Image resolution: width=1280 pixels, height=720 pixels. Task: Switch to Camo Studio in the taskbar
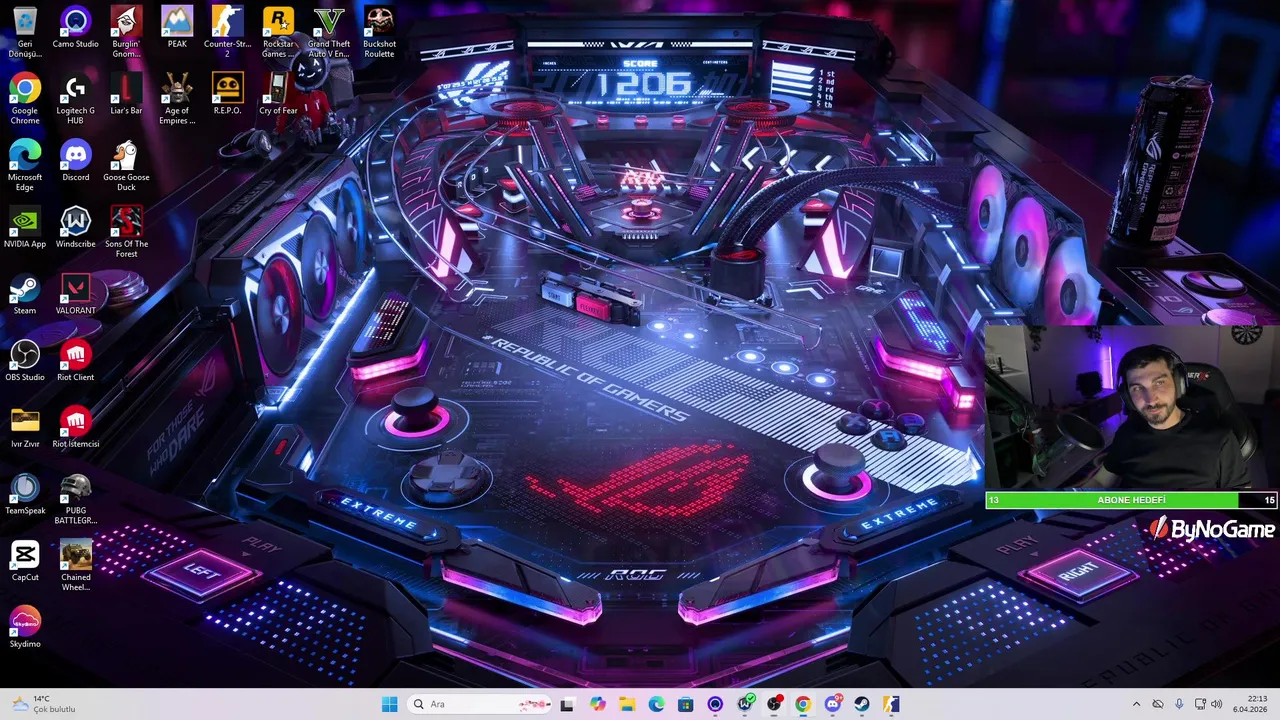[x=715, y=704]
